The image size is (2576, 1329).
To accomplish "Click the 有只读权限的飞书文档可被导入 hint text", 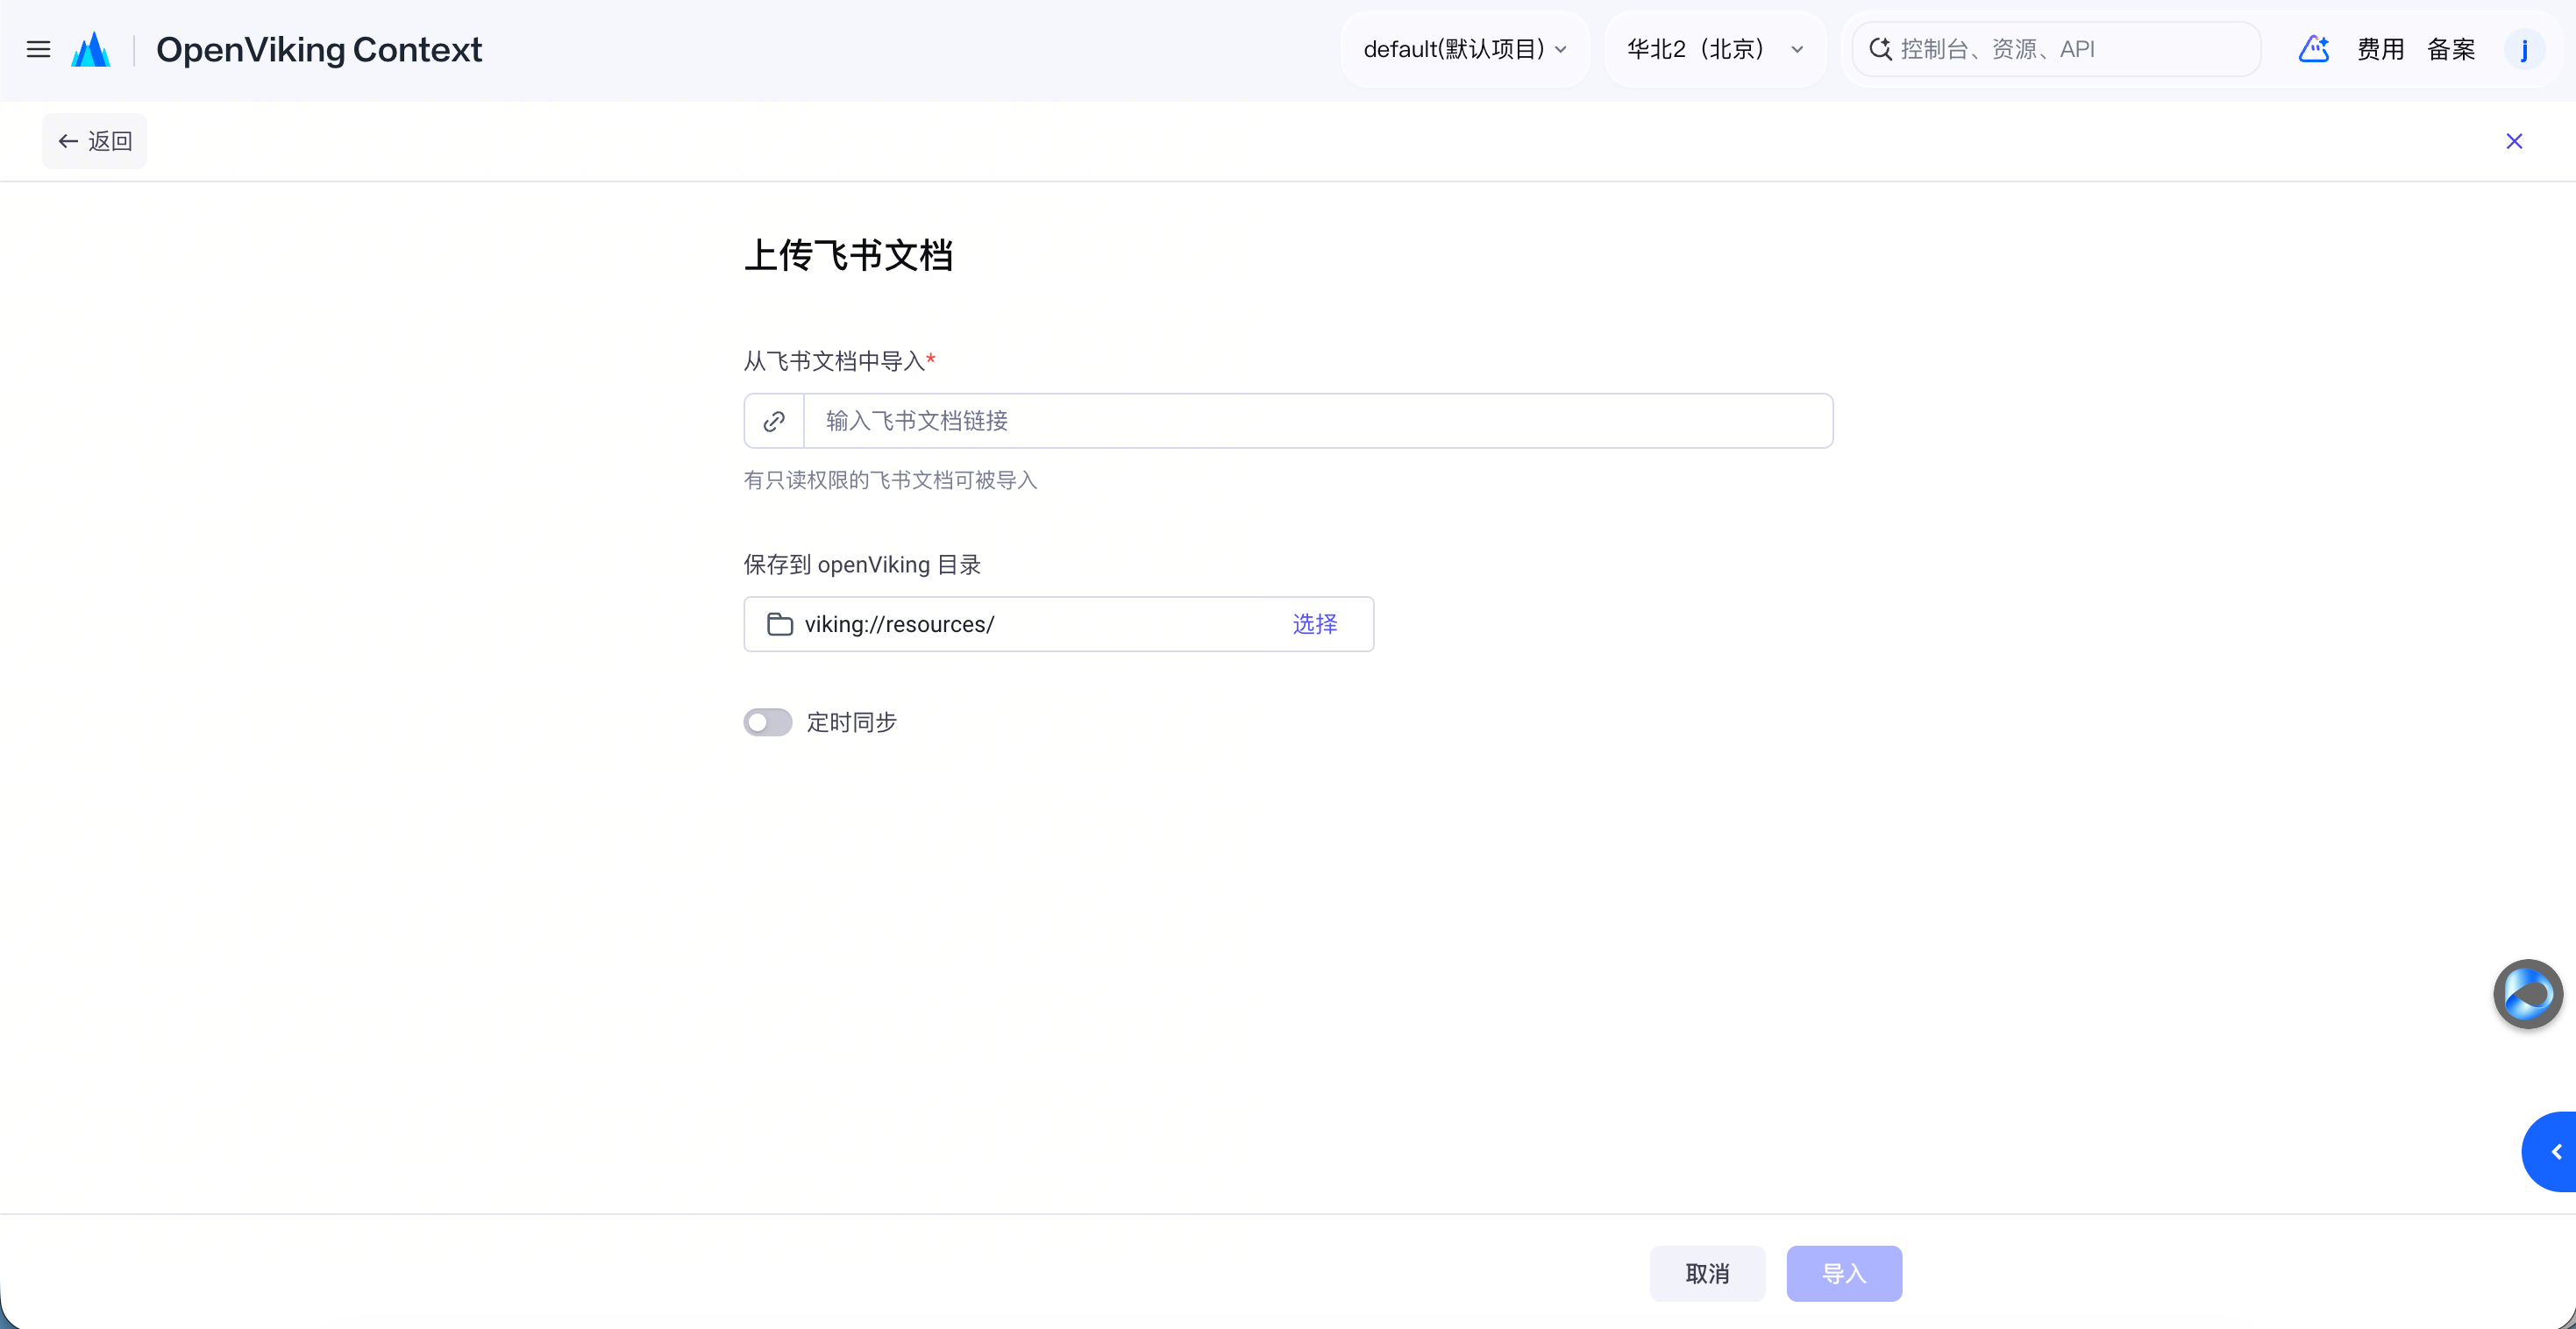I will point(890,480).
